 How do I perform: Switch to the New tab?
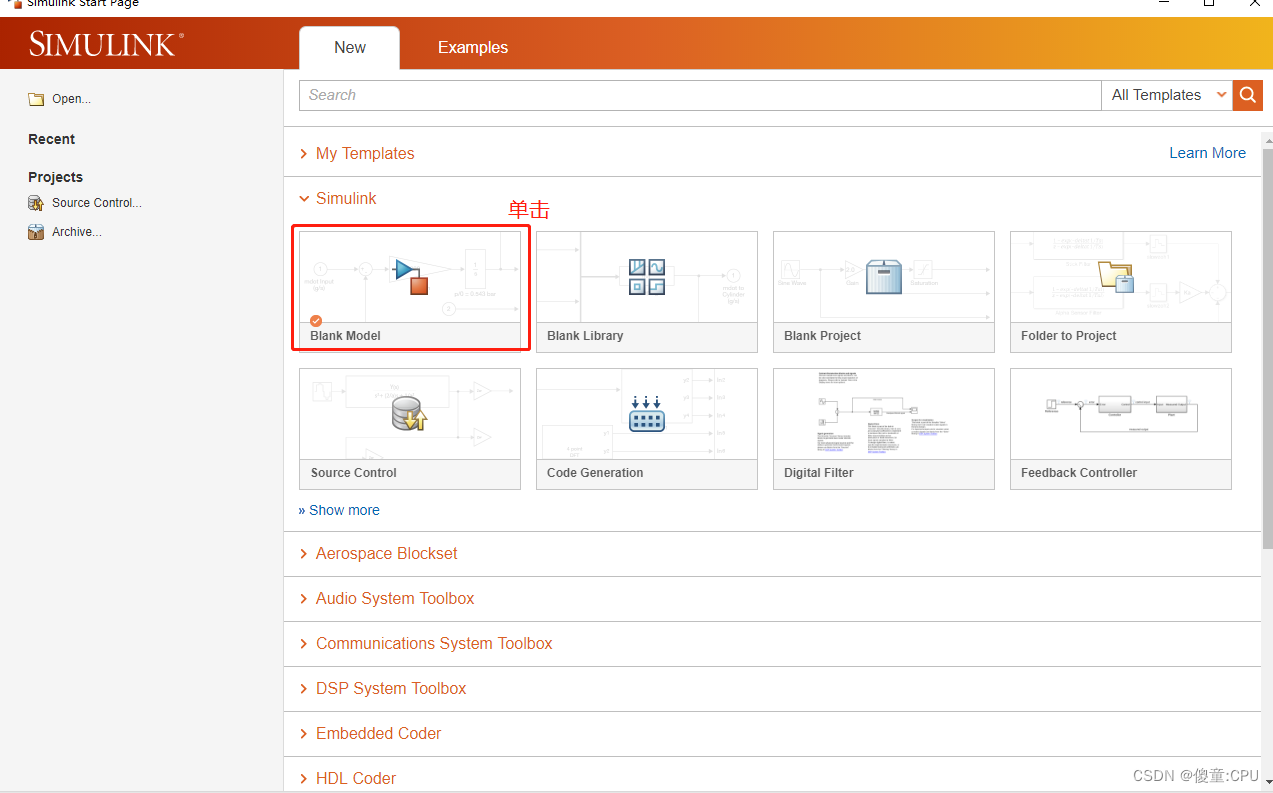pyautogui.click(x=350, y=47)
